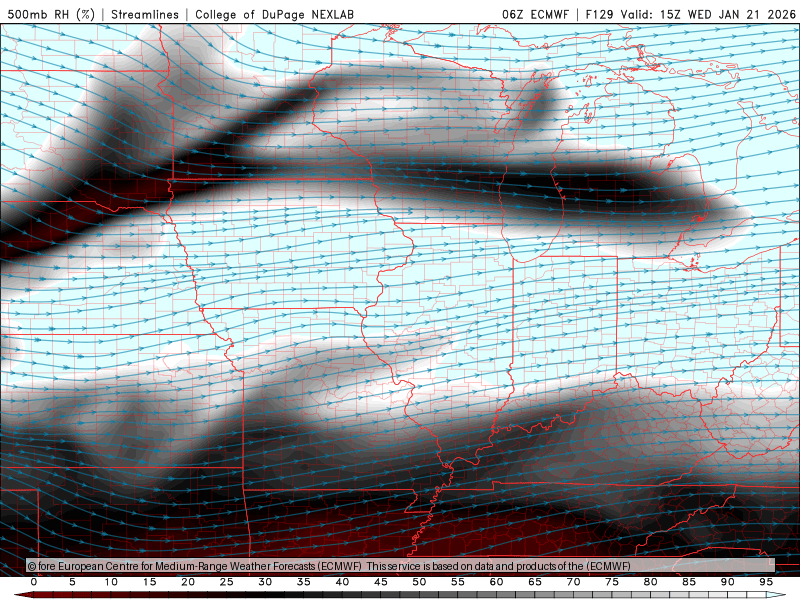Viewport: 800px width, 600px height.
Task: Click the "20" value on the color scale
Action: [x=188, y=582]
